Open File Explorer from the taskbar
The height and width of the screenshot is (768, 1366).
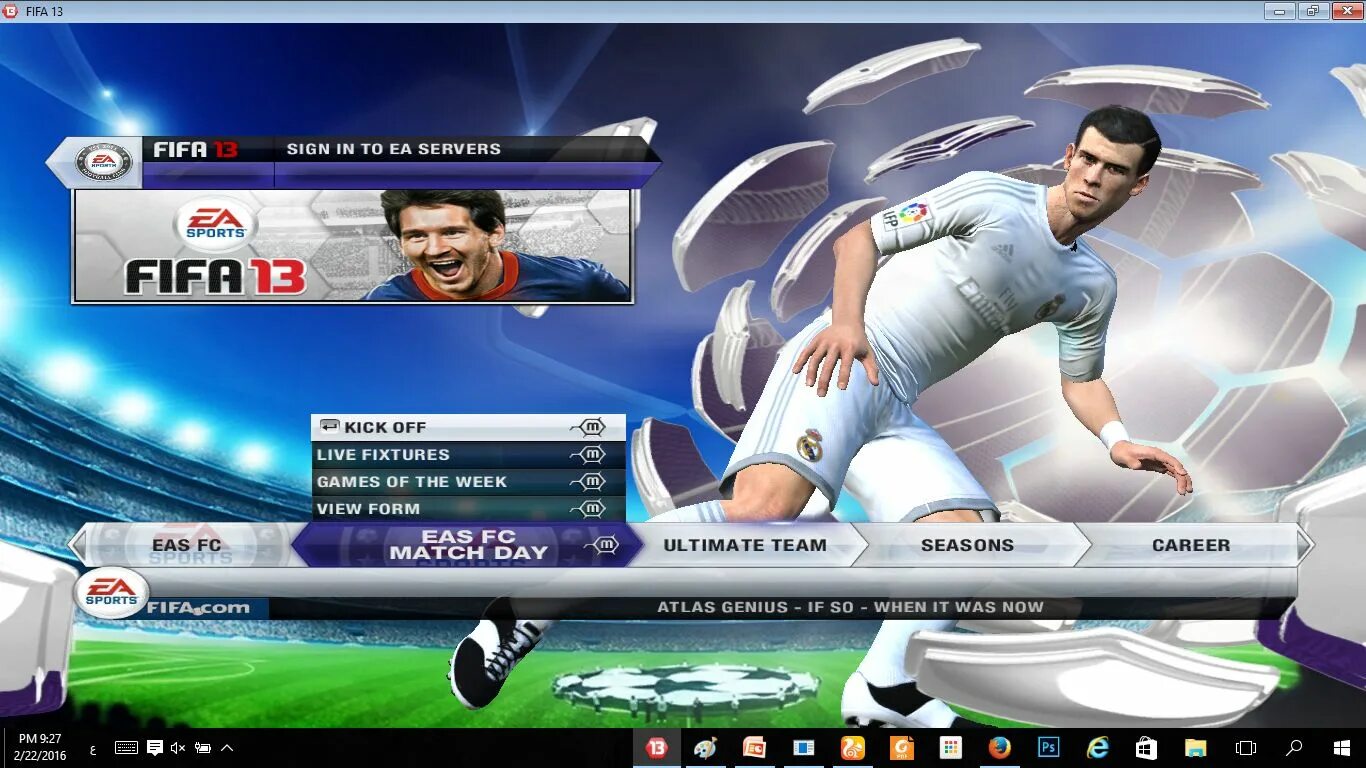(x=1195, y=747)
